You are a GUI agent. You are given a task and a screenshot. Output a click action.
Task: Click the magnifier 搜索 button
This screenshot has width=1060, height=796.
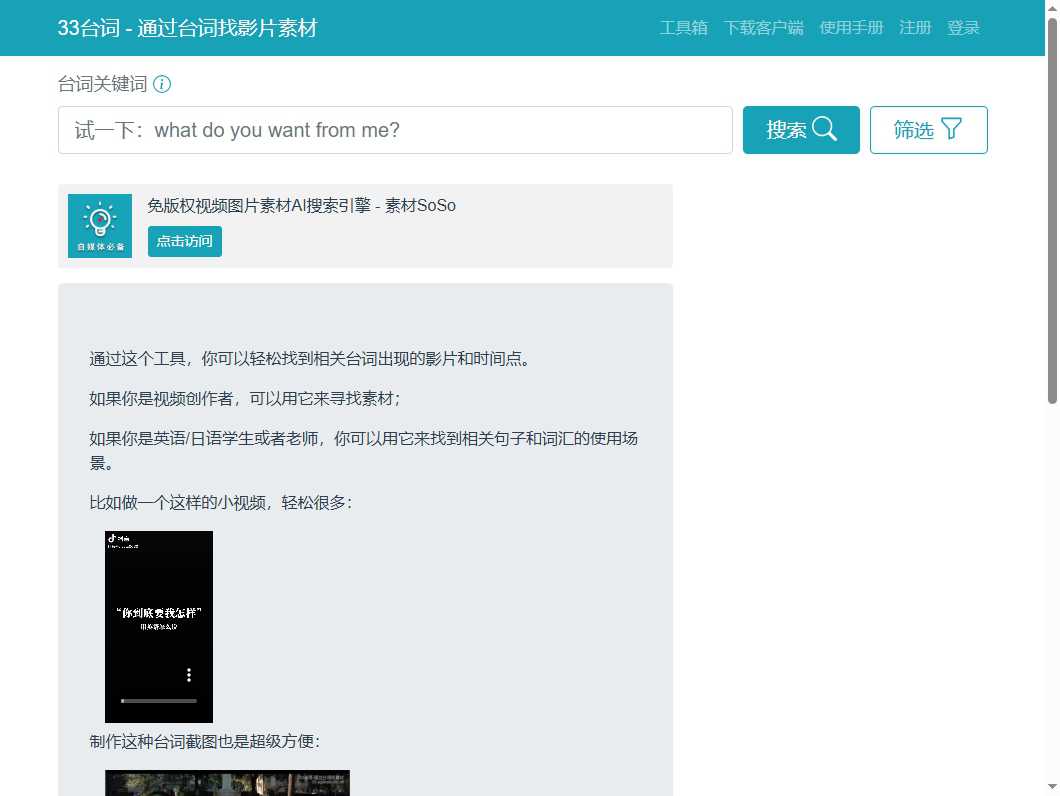800,130
